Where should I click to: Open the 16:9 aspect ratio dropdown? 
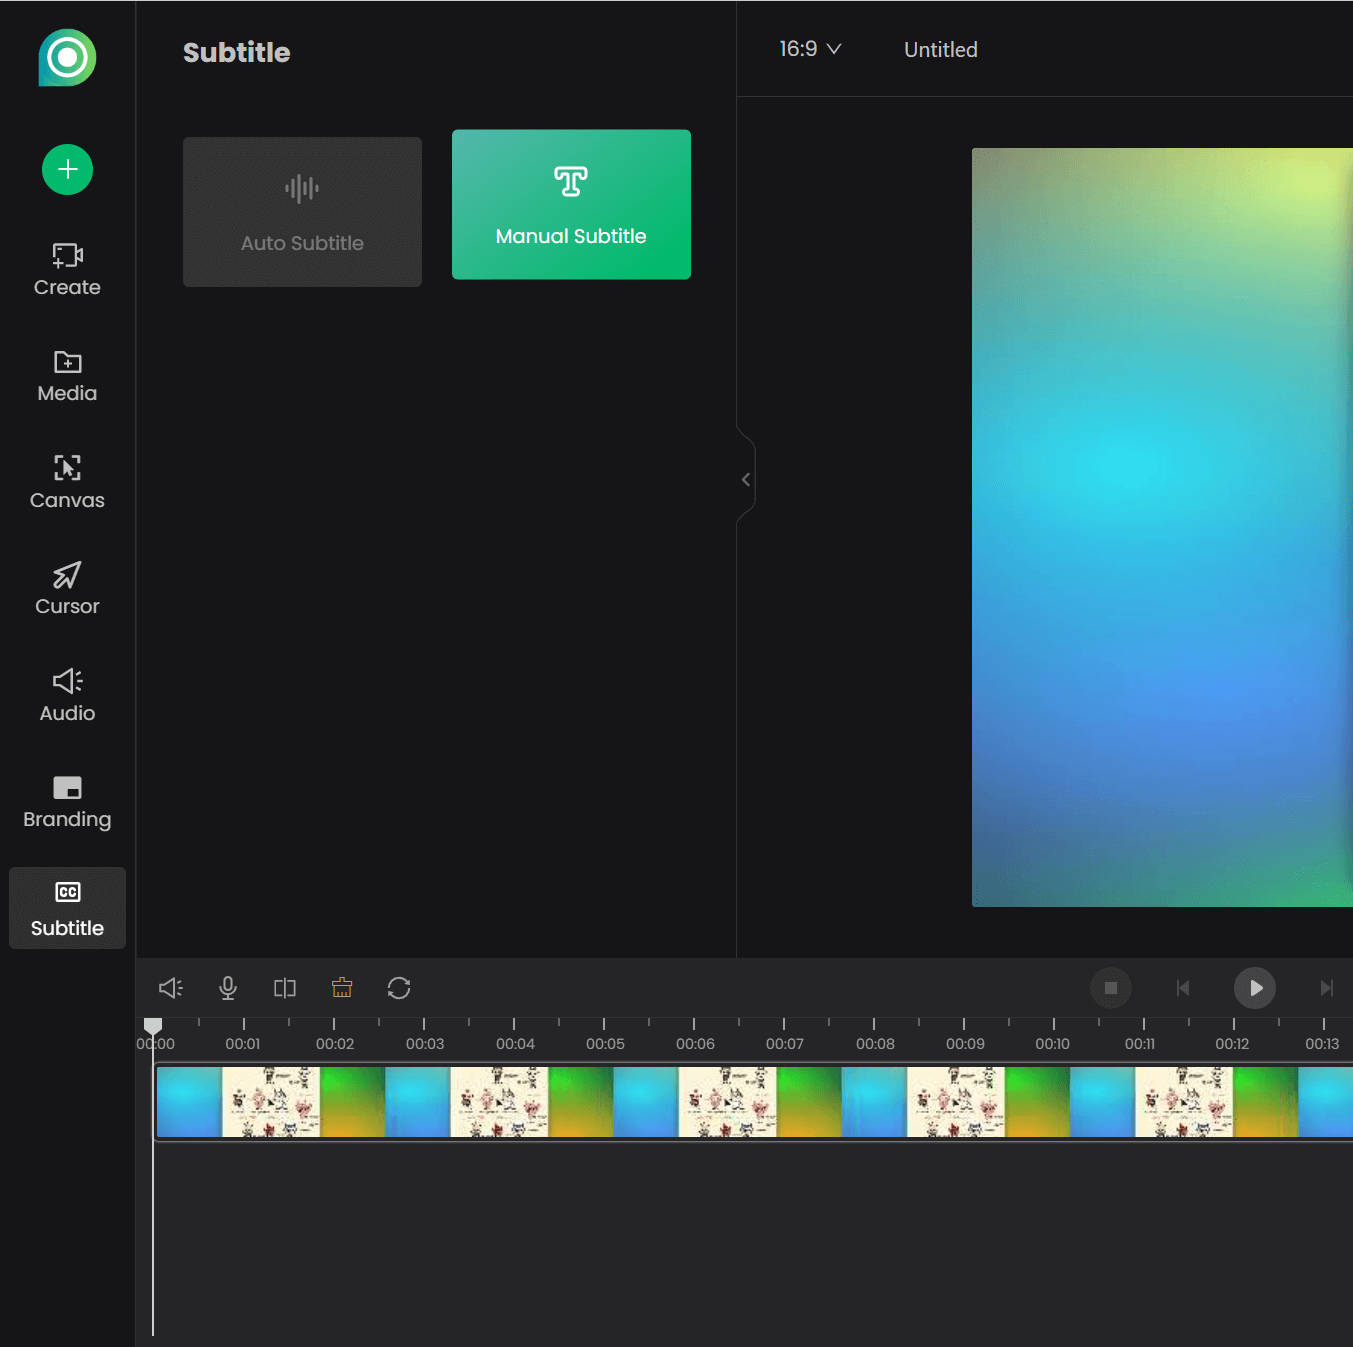pyautogui.click(x=810, y=49)
